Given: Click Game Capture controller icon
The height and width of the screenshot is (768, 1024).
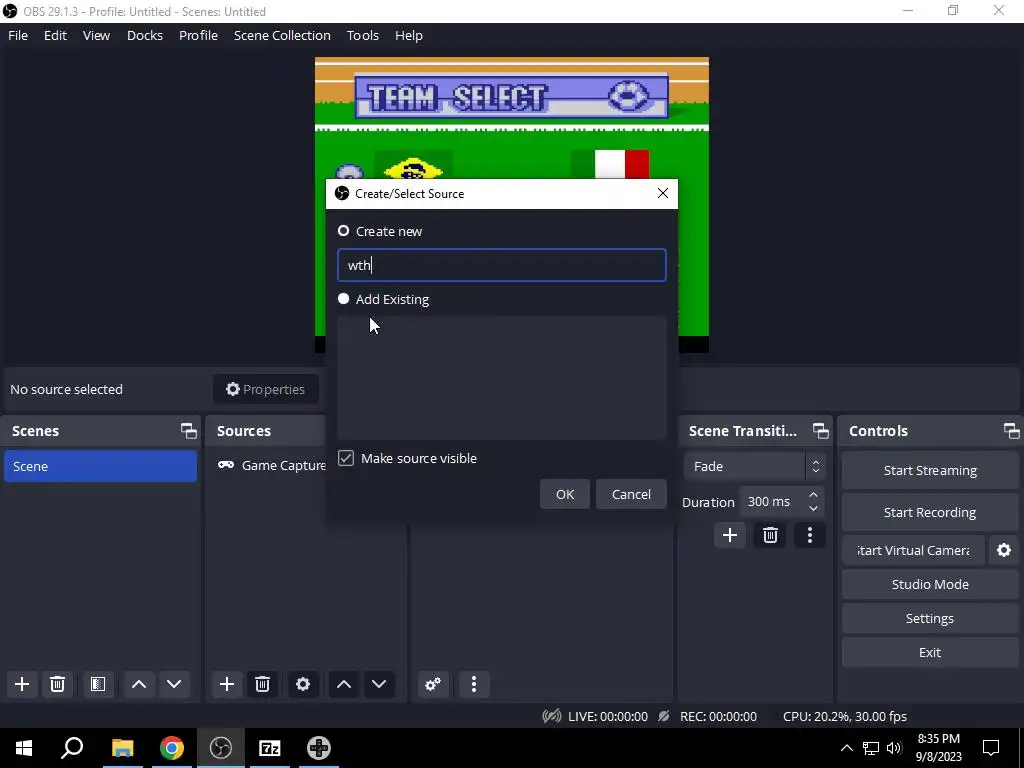Looking at the screenshot, I should 226,465.
